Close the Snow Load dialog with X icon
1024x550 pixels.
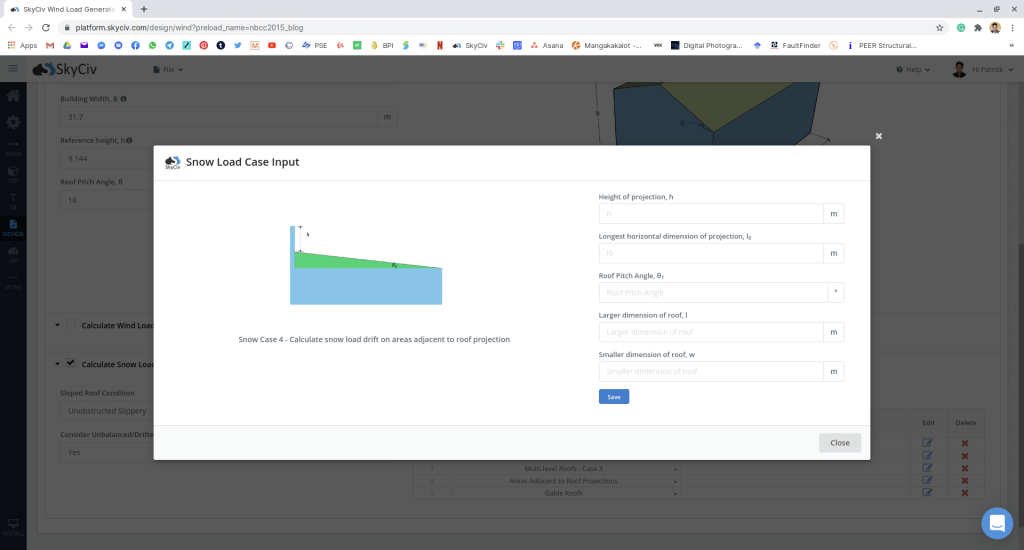point(879,136)
